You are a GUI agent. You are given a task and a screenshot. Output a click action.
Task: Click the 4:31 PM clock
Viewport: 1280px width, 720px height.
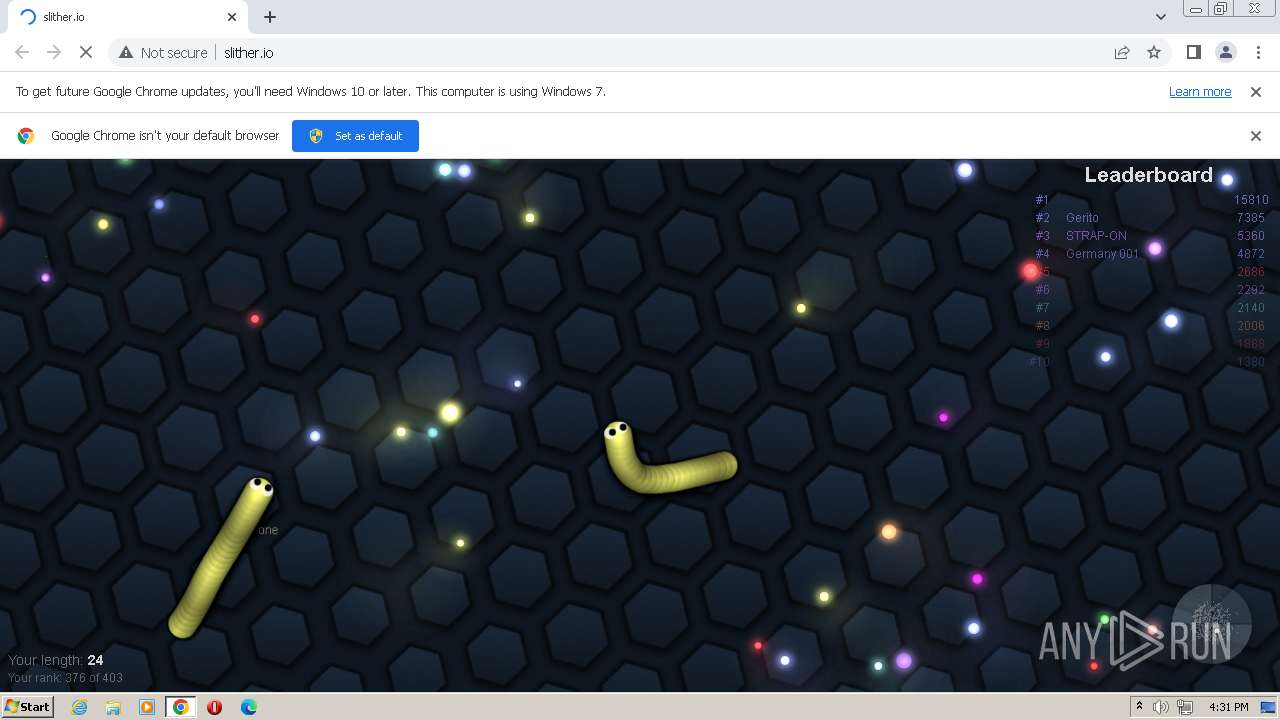coord(1229,707)
